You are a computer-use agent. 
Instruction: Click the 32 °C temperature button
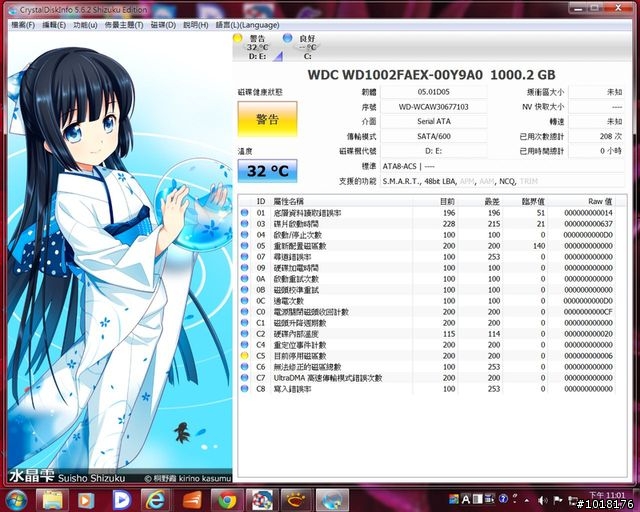click(267, 171)
